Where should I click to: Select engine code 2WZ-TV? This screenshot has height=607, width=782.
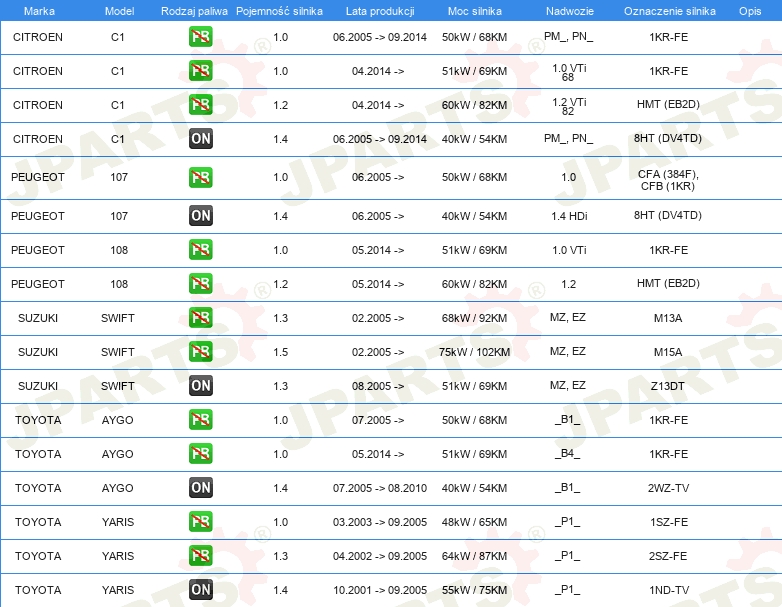coord(668,488)
